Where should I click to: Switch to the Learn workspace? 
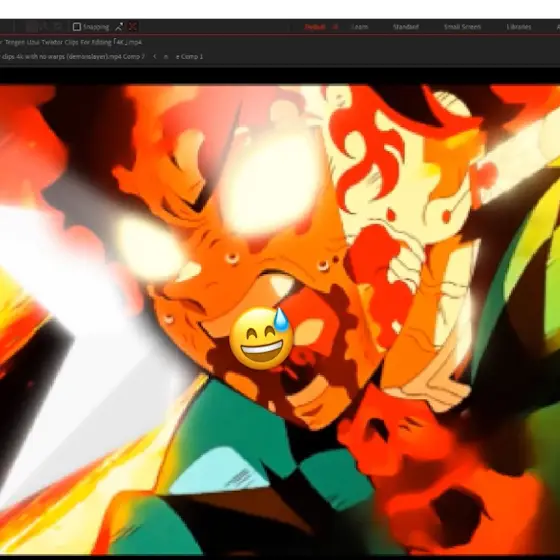360,27
